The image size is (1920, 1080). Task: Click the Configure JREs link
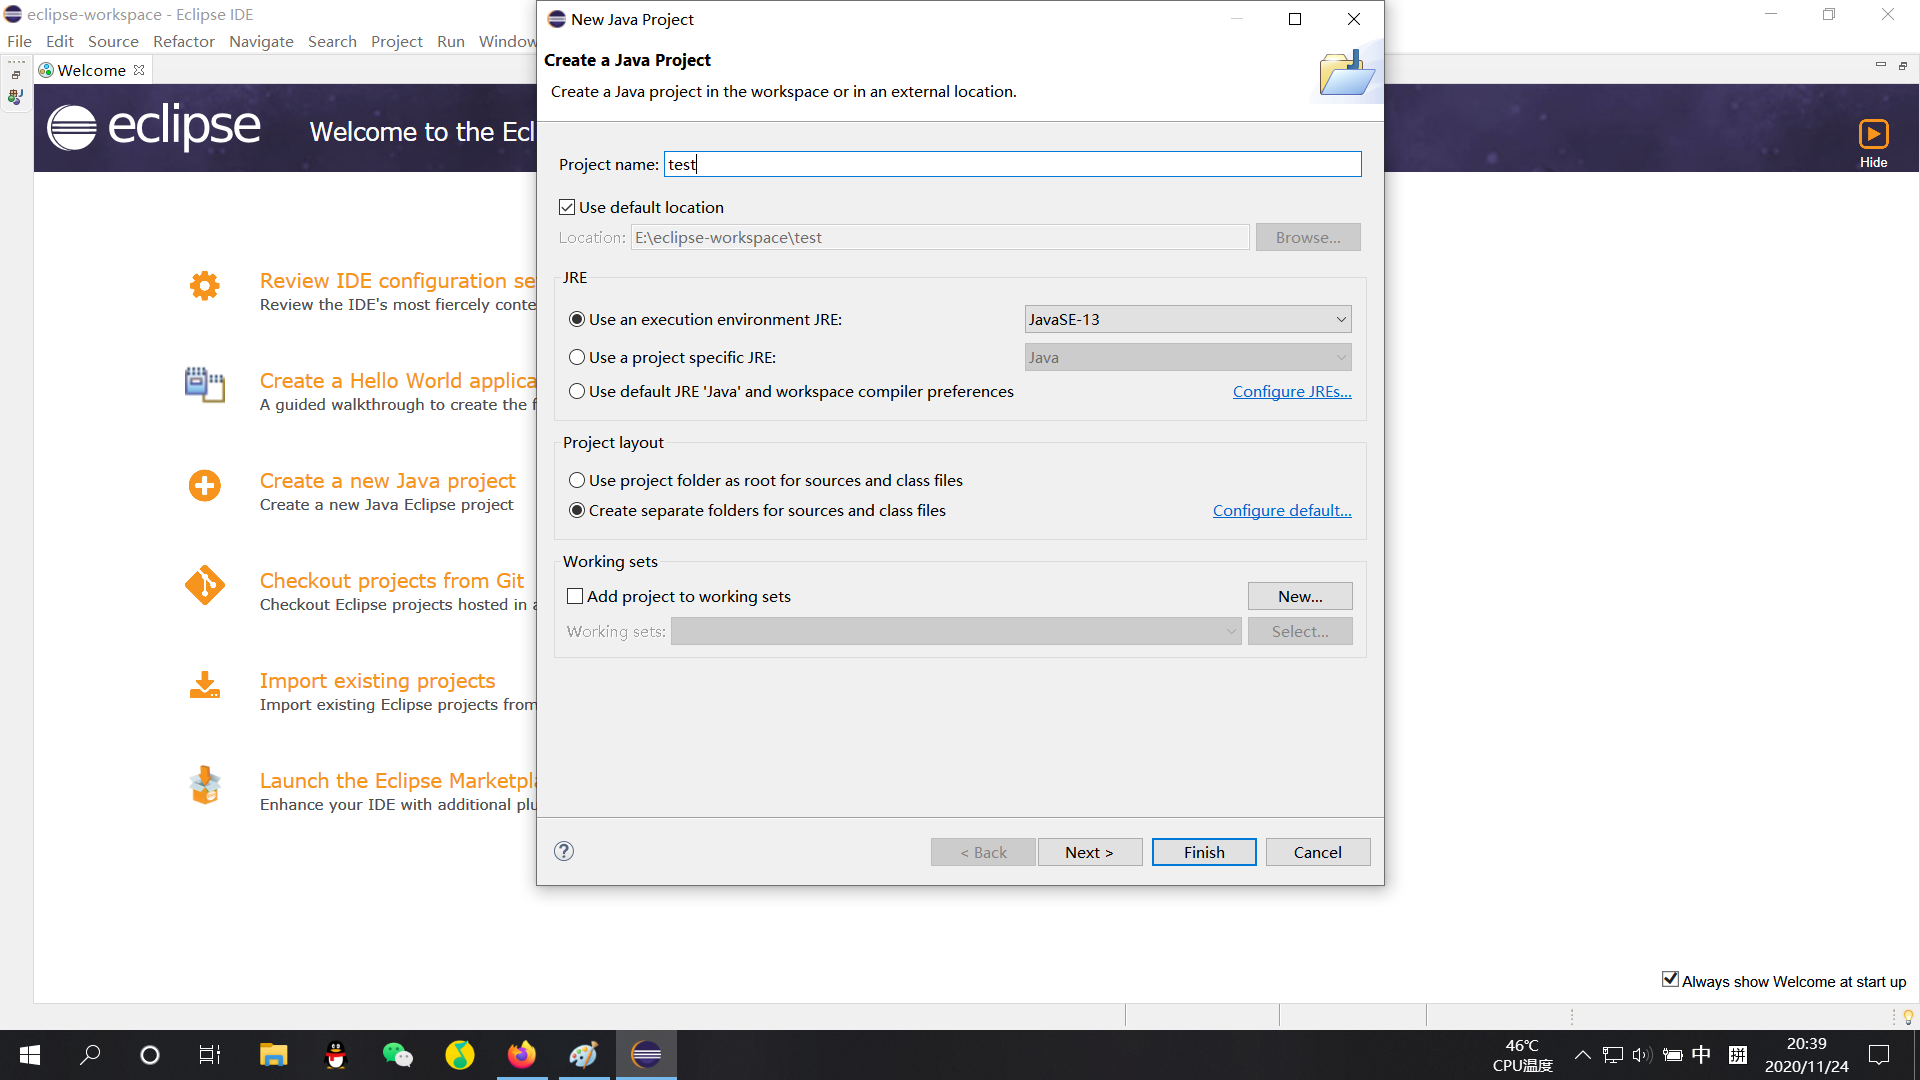(x=1291, y=391)
